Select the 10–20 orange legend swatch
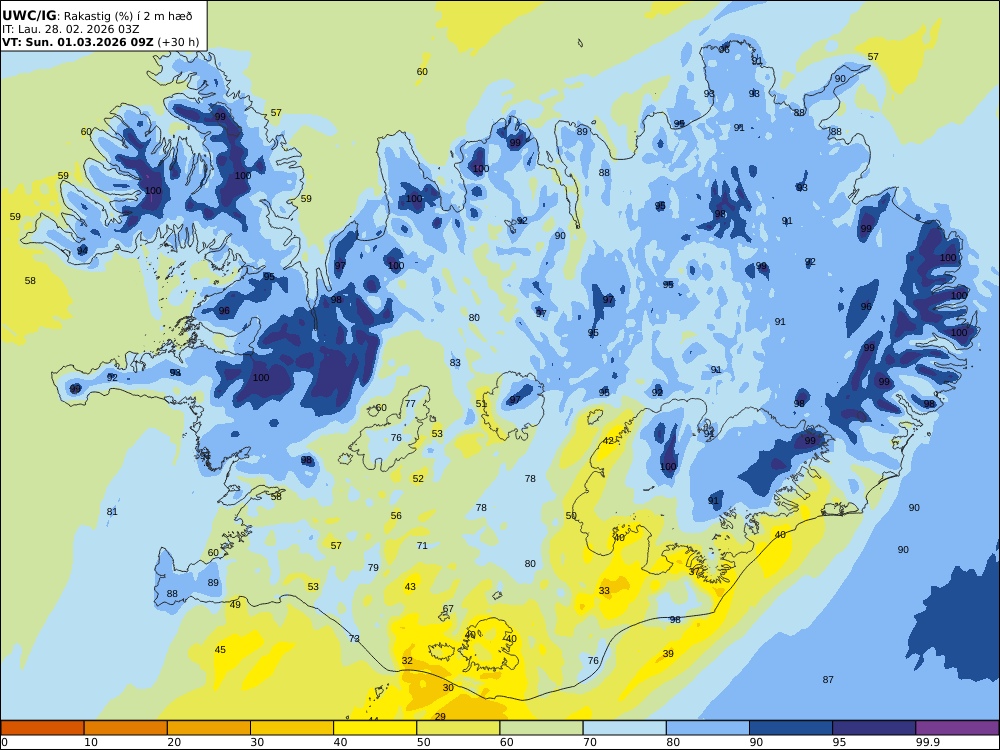 click(x=126, y=728)
